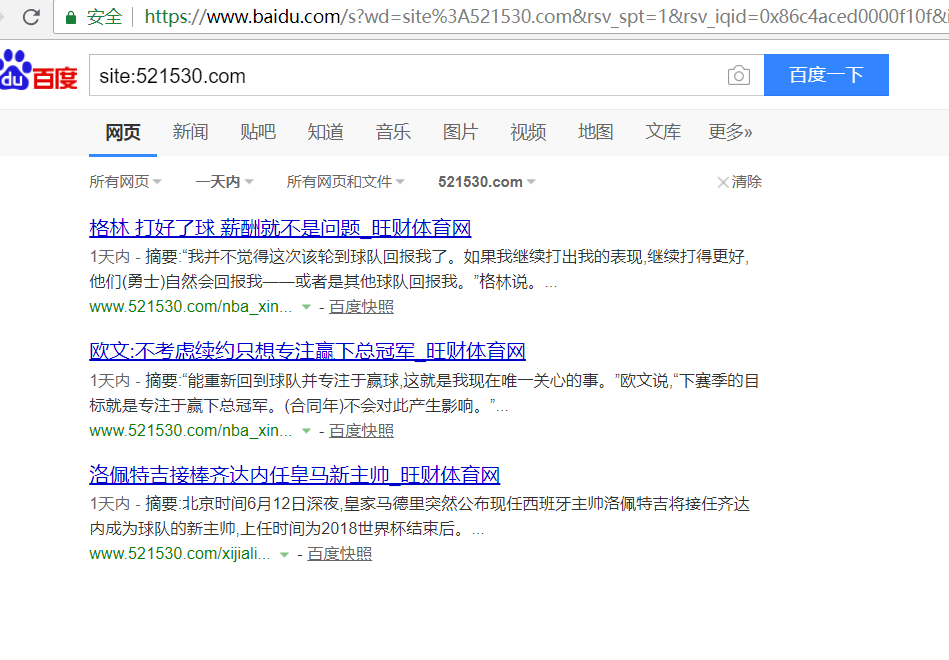Open camera image search icon
Viewport: 949px width, 660px height.
(x=738, y=76)
